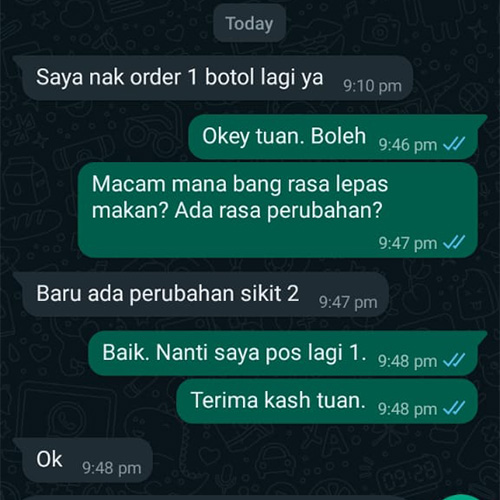The height and width of the screenshot is (500, 500).
Task: Tap 9:48 pm time on 'Terima kash tuan.'
Action: pos(407,409)
